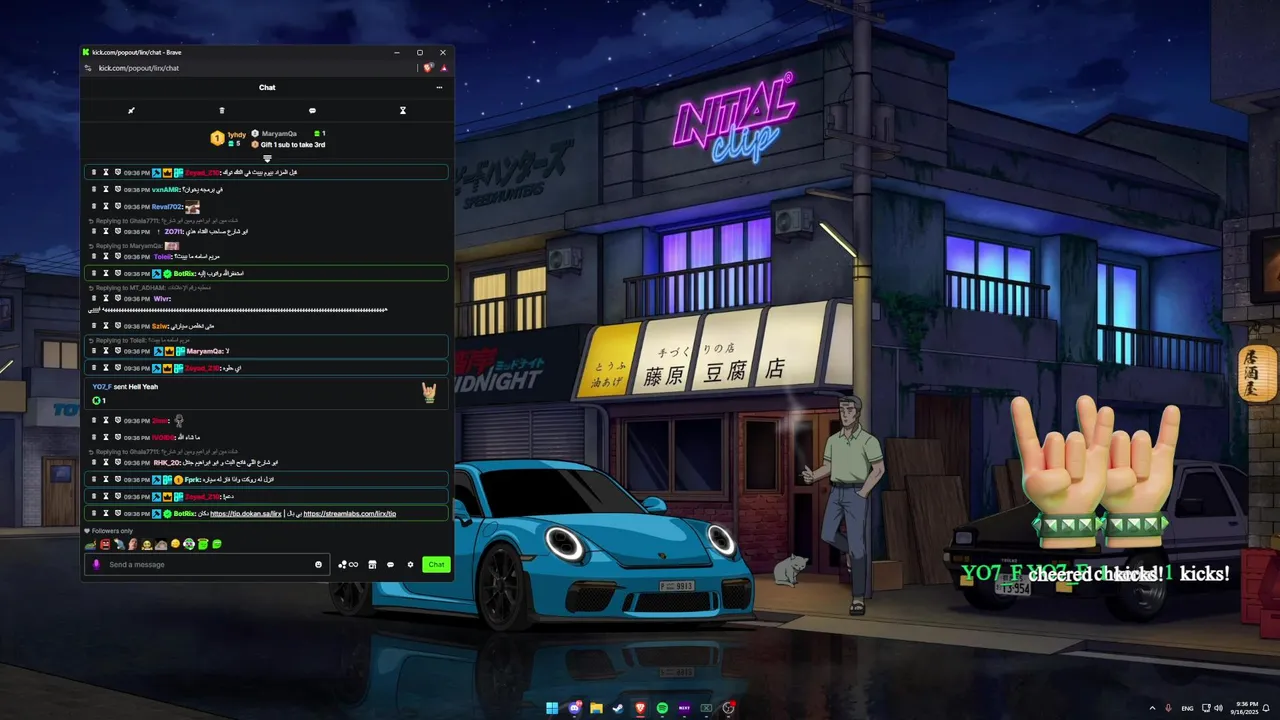This screenshot has height=720, width=1280.
Task: Click the Brave Rewards triangle icon
Action: click(443, 68)
